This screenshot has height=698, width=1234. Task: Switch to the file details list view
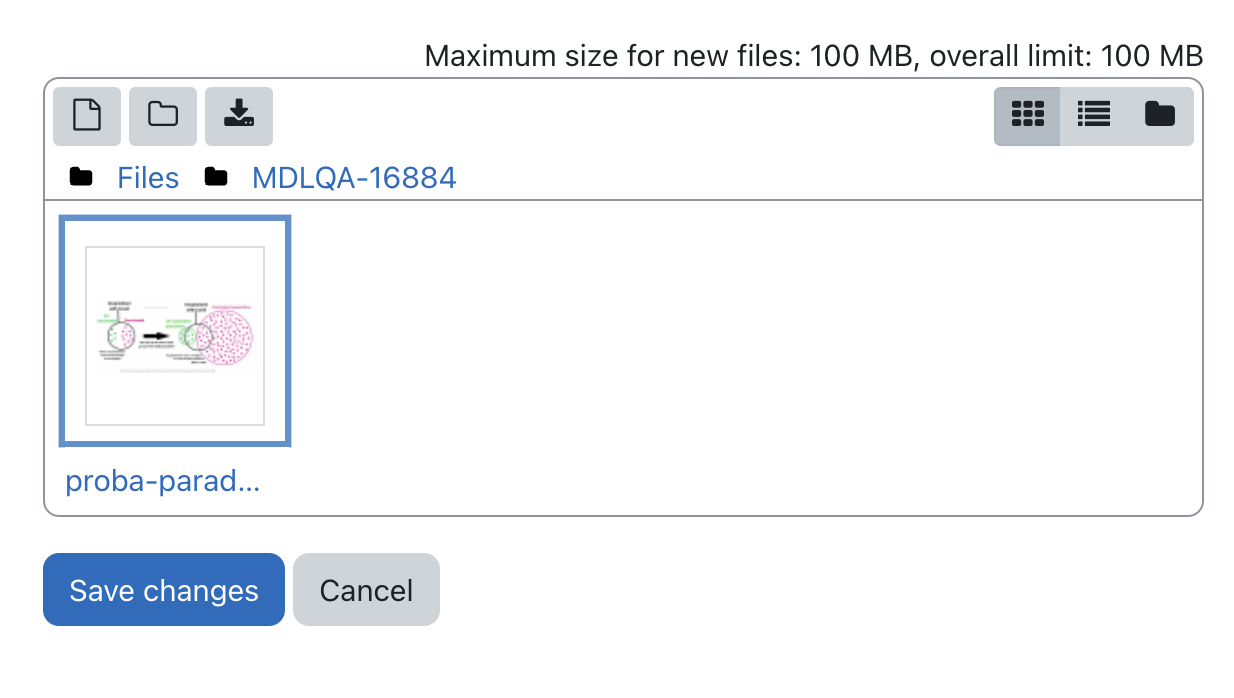pos(1094,116)
